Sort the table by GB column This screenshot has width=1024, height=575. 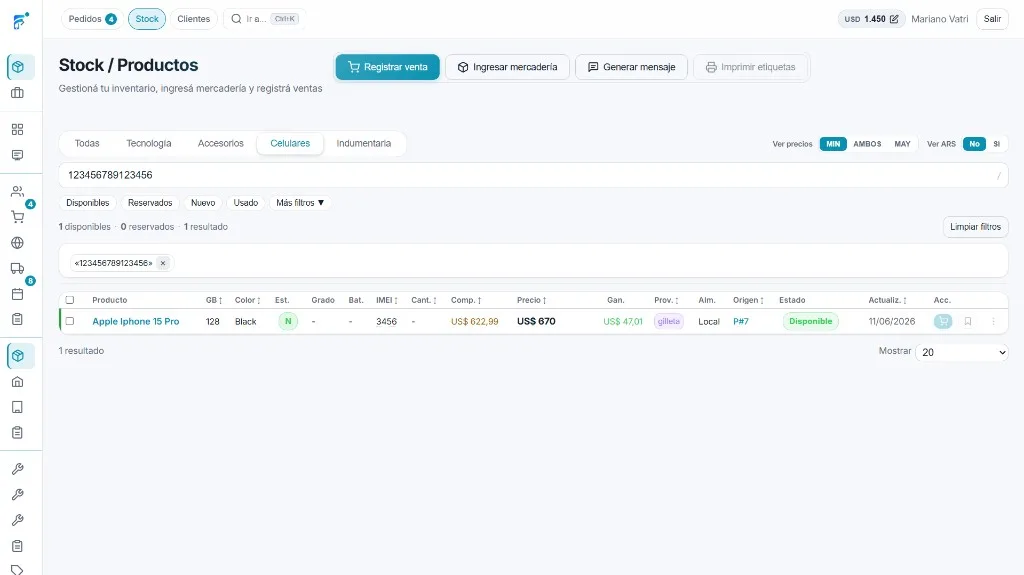[x=214, y=300]
